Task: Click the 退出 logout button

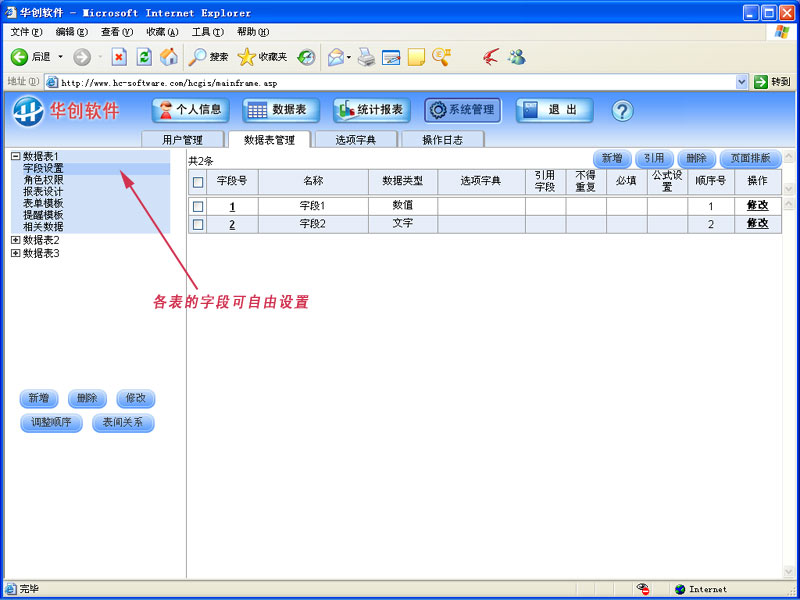Action: point(554,110)
